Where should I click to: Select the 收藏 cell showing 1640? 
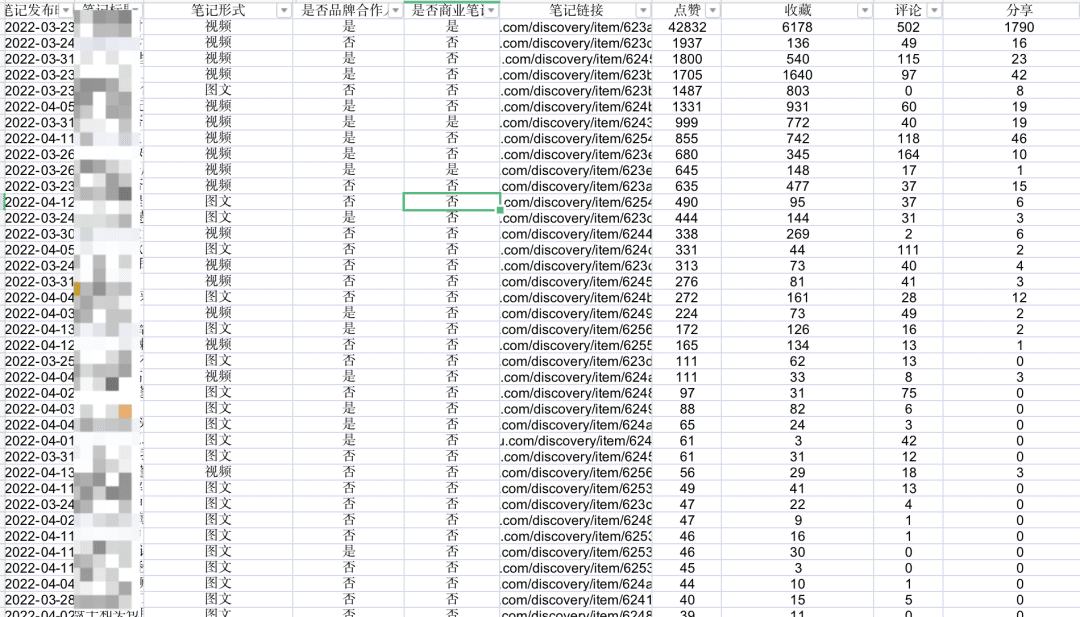point(798,74)
